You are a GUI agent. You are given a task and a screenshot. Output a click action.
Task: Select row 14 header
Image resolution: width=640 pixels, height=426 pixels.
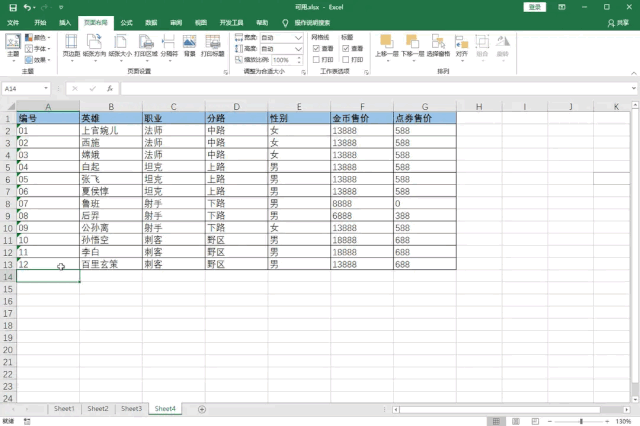coord(8,277)
